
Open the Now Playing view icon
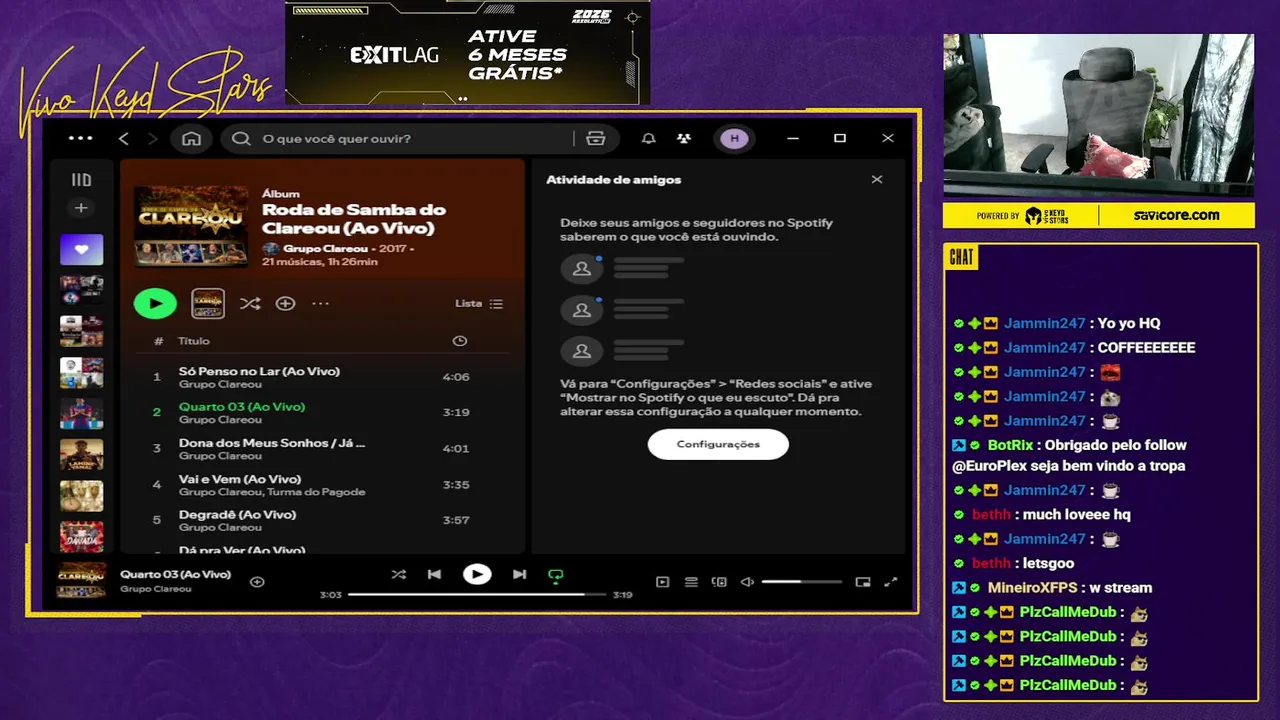(662, 582)
